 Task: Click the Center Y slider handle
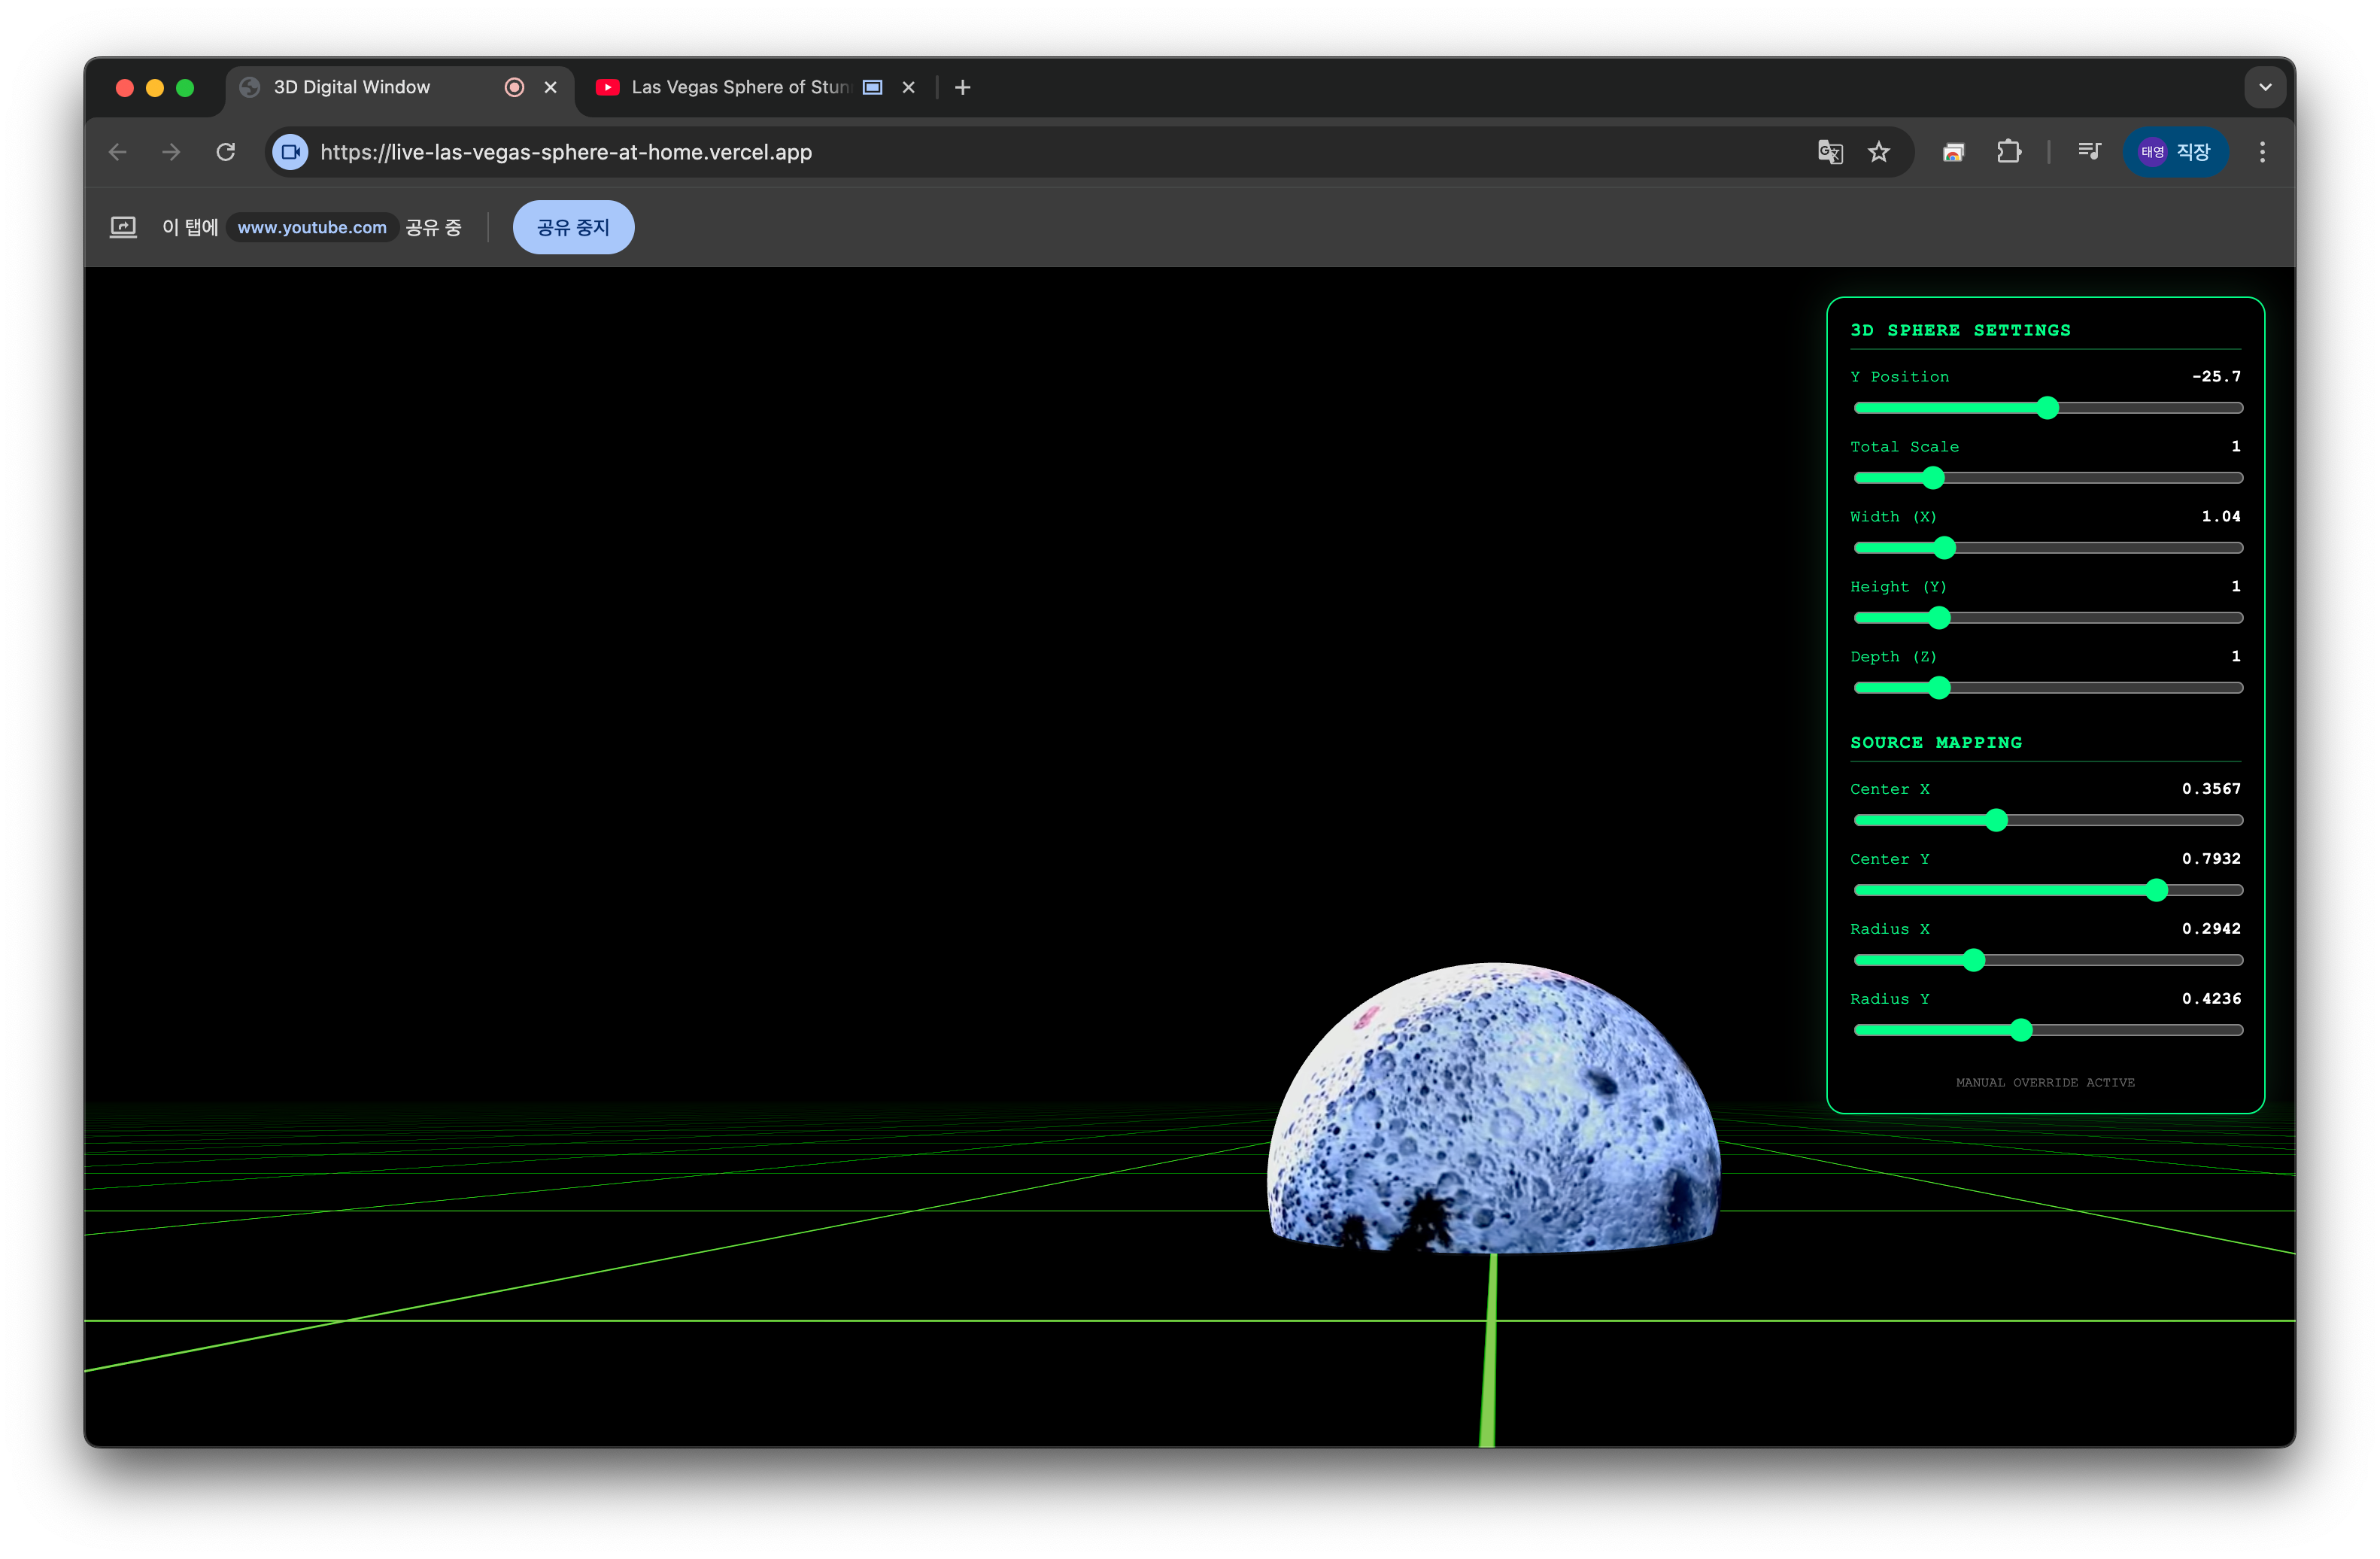coord(2156,890)
